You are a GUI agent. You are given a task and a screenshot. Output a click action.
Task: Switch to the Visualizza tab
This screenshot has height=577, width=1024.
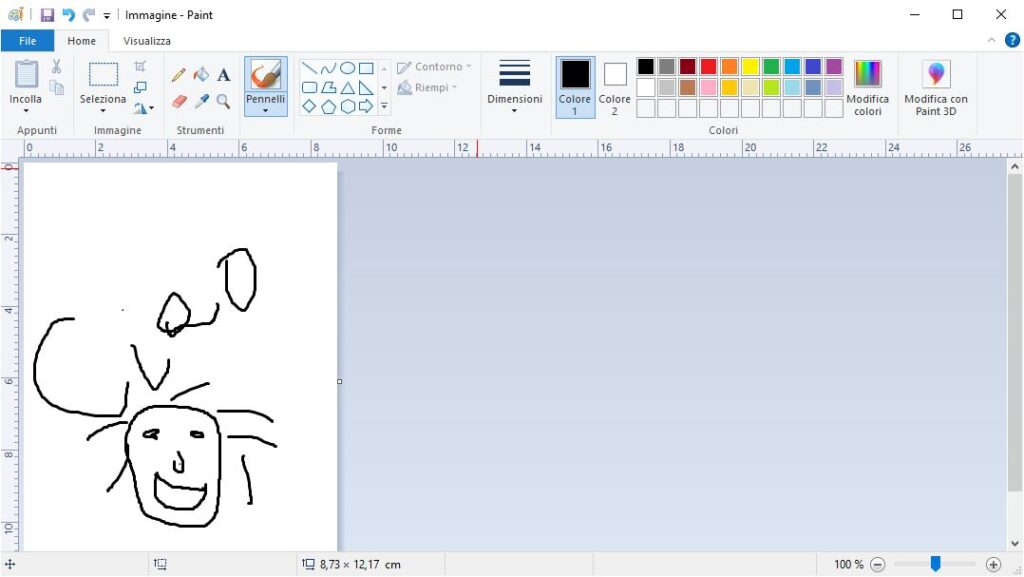(x=147, y=40)
